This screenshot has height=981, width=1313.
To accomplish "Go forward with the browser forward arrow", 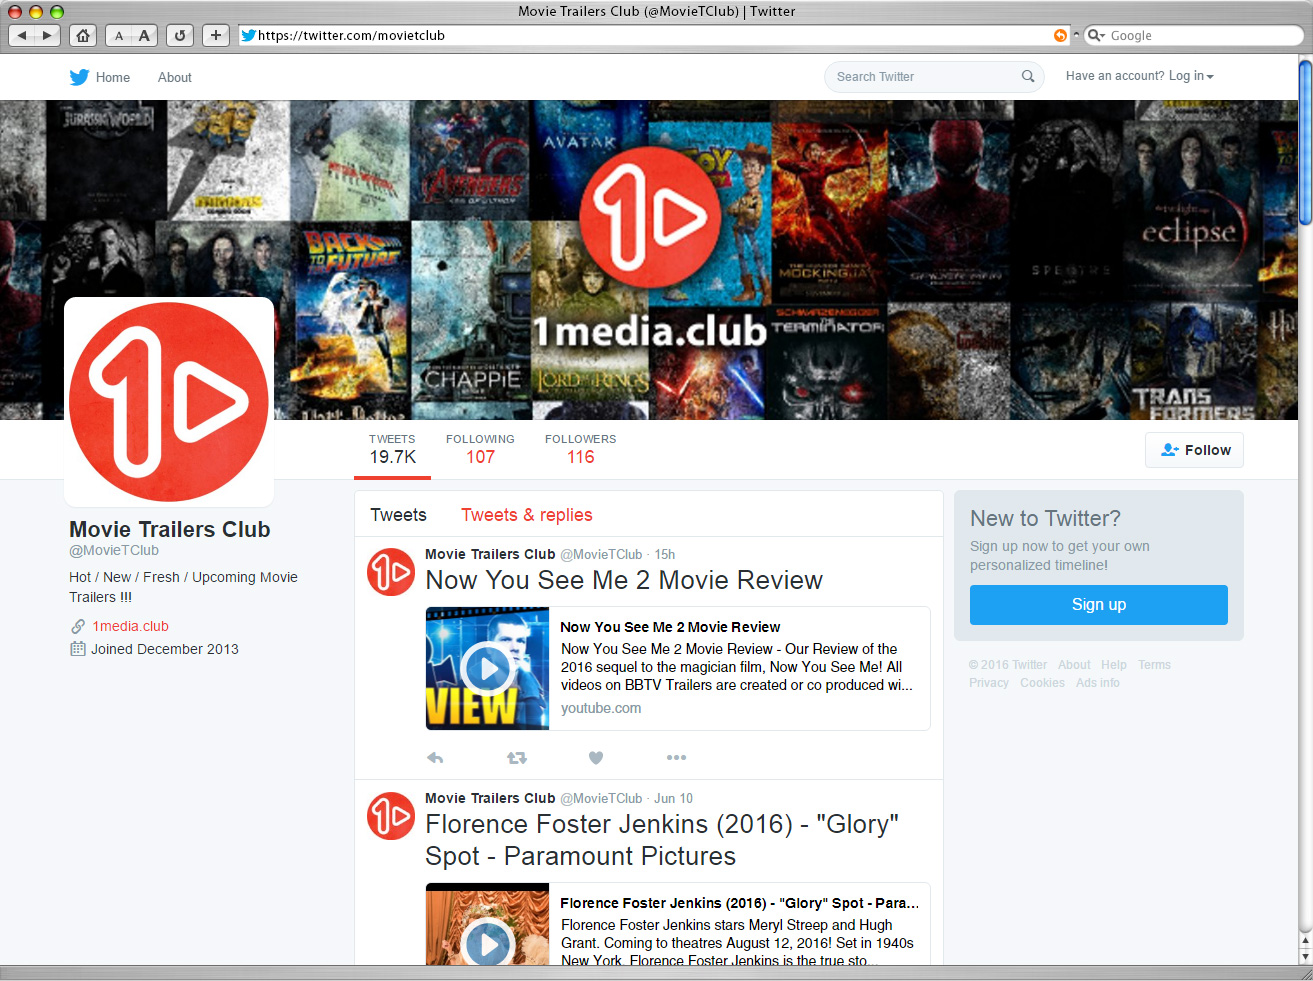I will click(x=47, y=35).
